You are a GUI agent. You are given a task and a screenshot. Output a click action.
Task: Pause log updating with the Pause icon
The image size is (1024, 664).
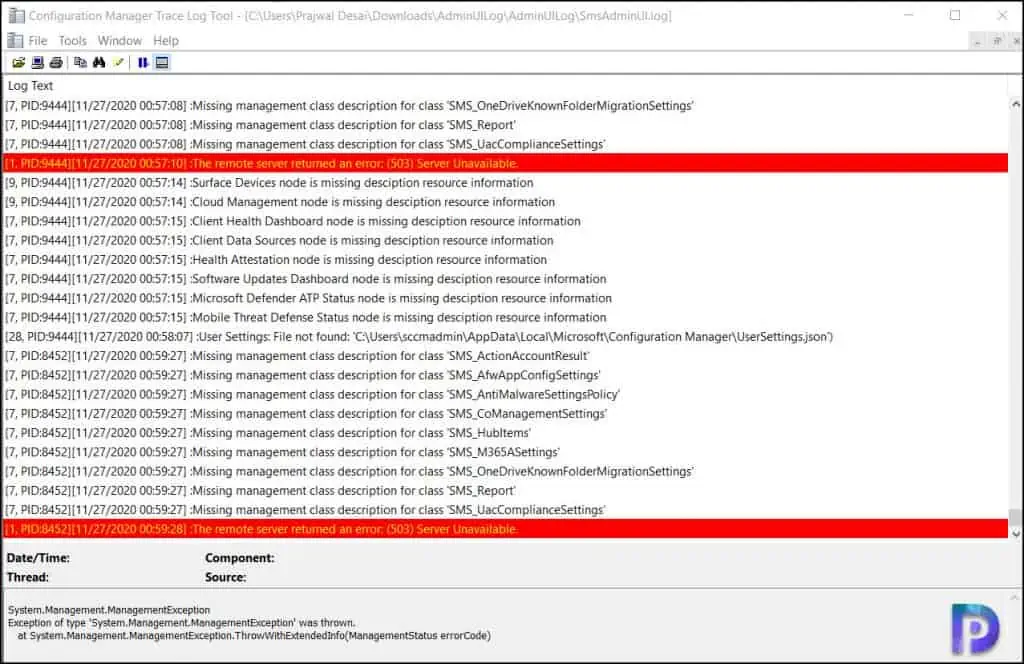coord(142,63)
